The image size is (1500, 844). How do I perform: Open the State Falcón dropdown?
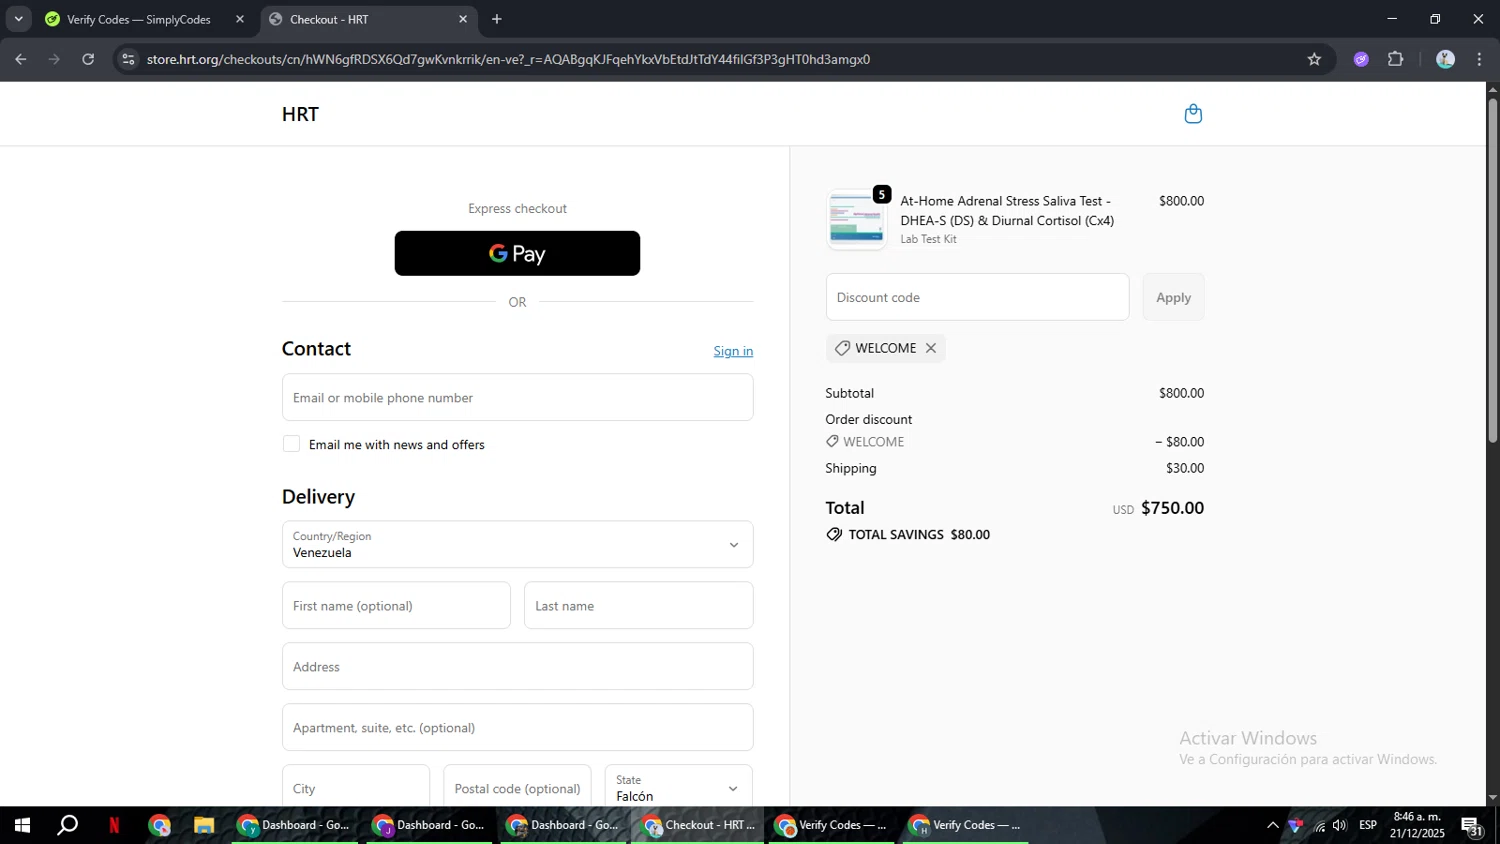point(678,788)
